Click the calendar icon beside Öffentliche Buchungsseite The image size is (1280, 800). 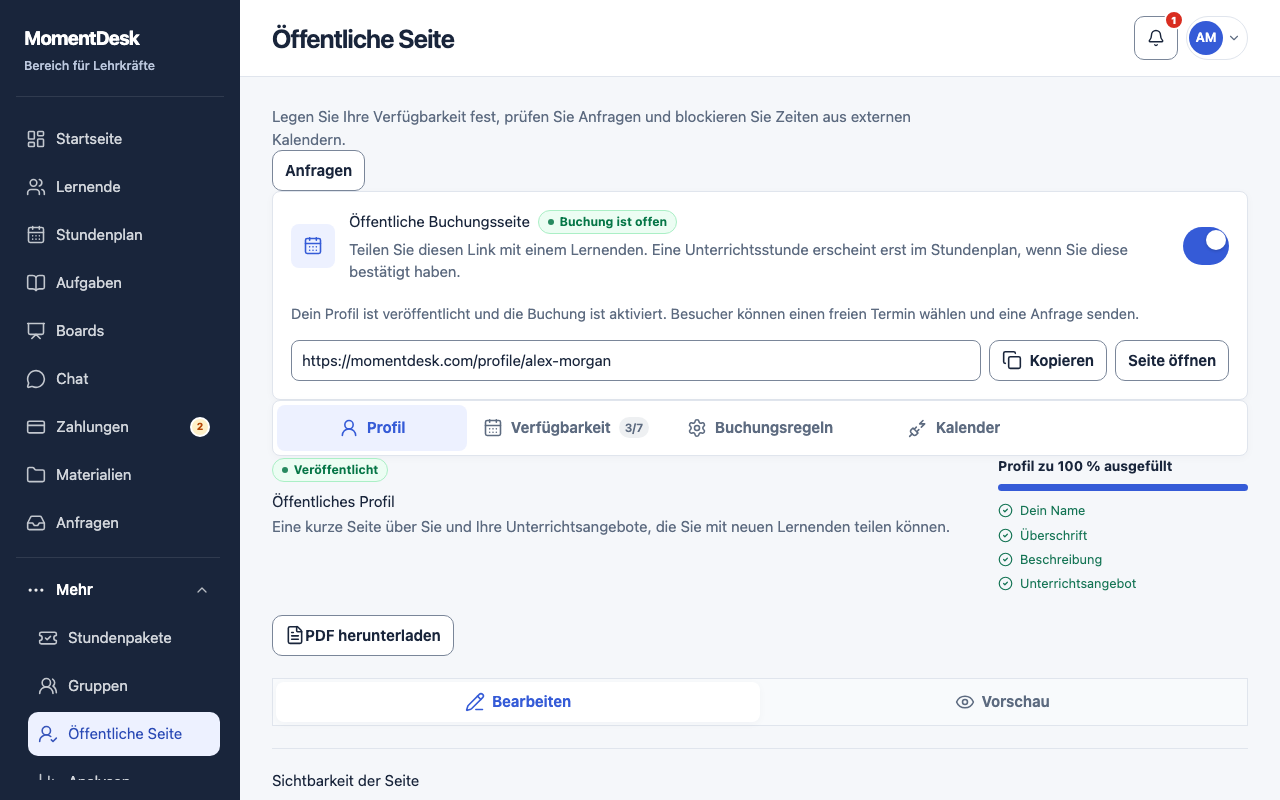(313, 246)
